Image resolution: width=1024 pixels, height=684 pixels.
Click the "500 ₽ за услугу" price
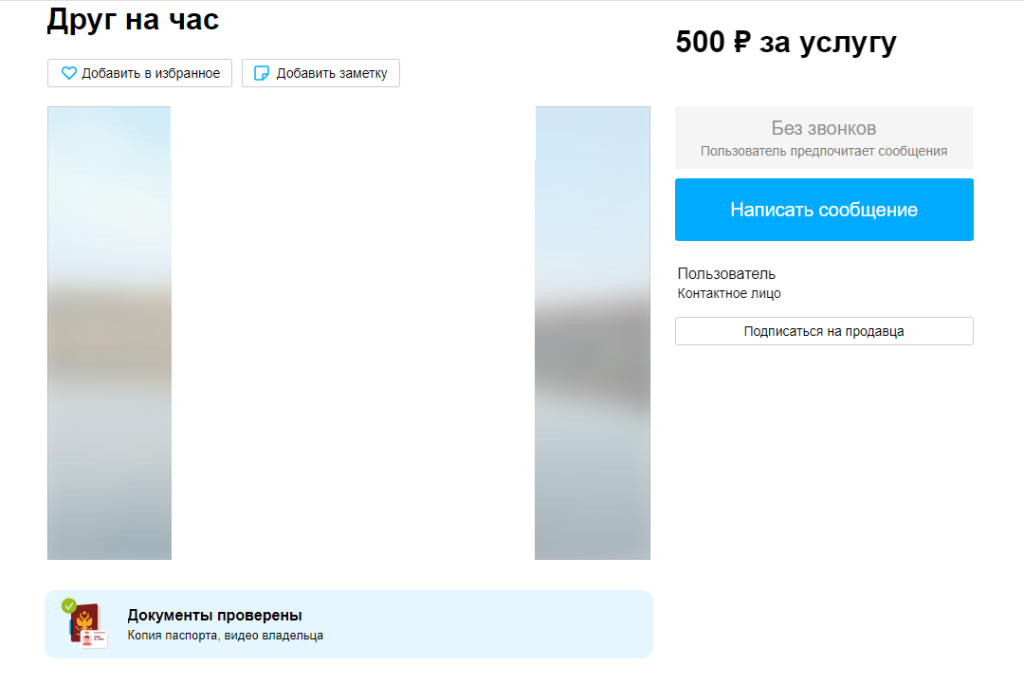[786, 43]
